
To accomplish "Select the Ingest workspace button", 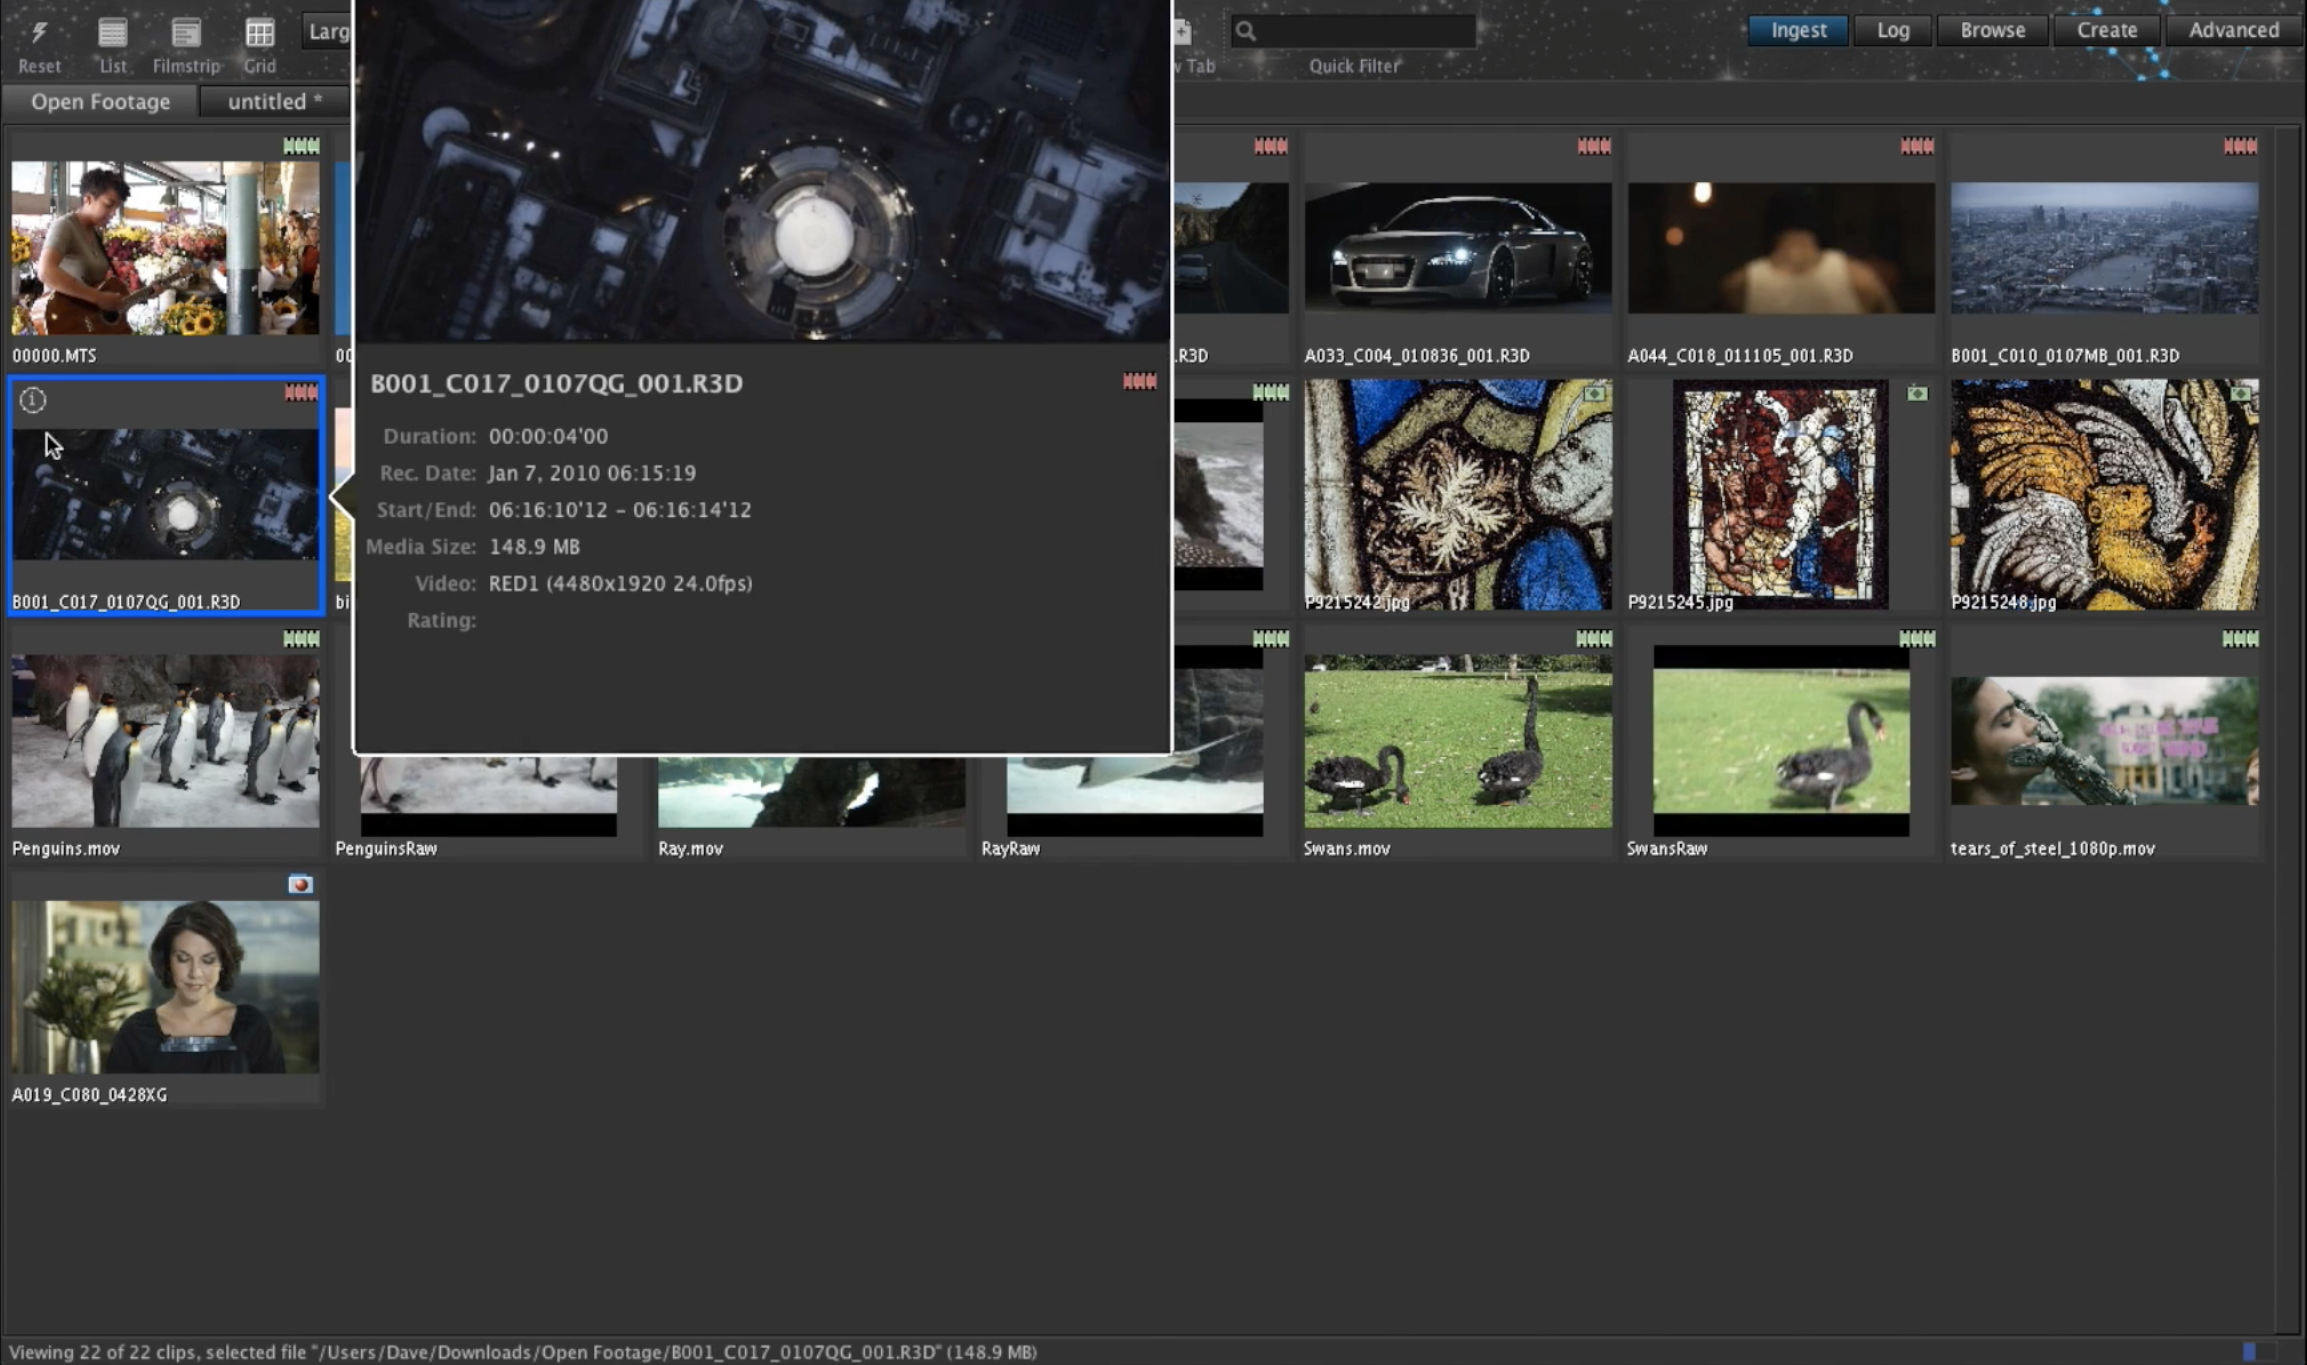I will tap(1797, 30).
